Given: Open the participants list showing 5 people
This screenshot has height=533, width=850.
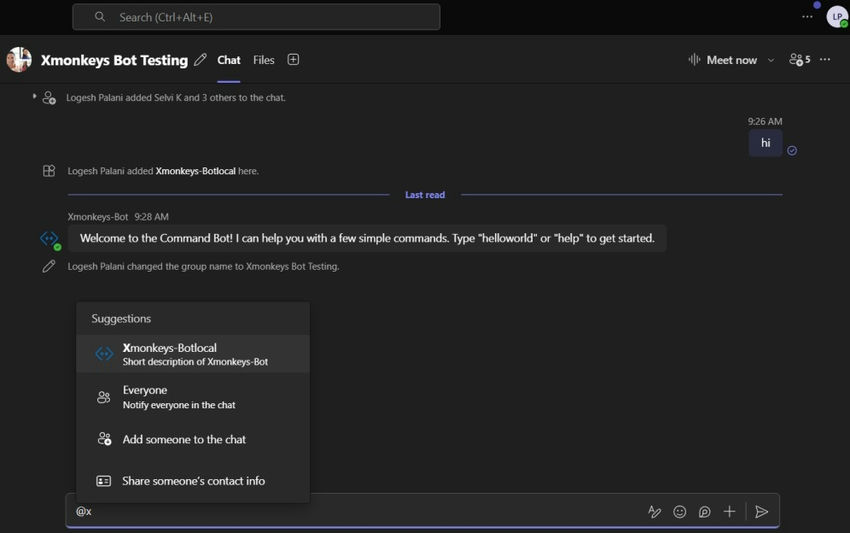Looking at the screenshot, I should pos(799,60).
